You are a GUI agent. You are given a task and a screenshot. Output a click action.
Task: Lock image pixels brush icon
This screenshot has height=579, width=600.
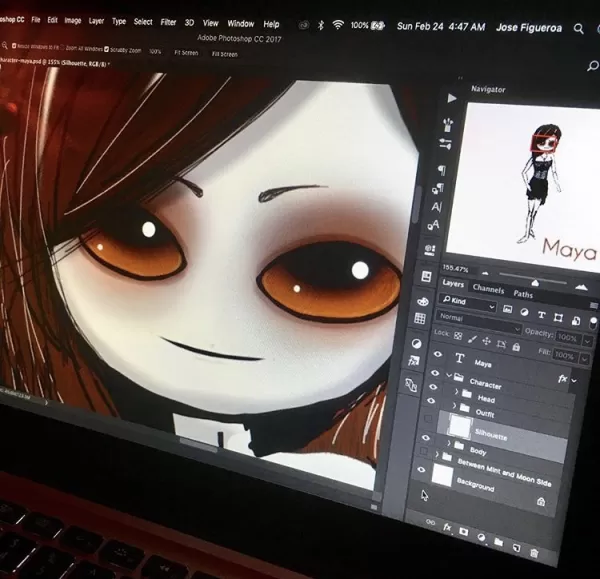coord(472,339)
